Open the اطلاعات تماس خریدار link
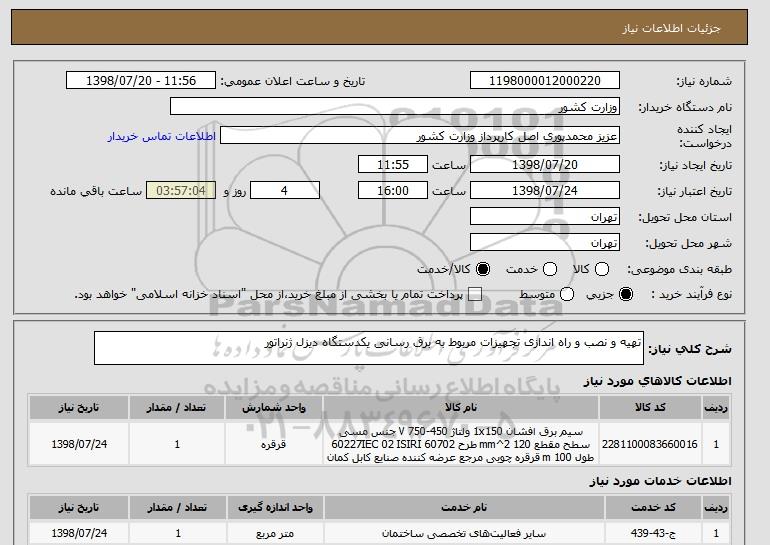Image resolution: width=770 pixels, height=545 pixels. (162, 136)
